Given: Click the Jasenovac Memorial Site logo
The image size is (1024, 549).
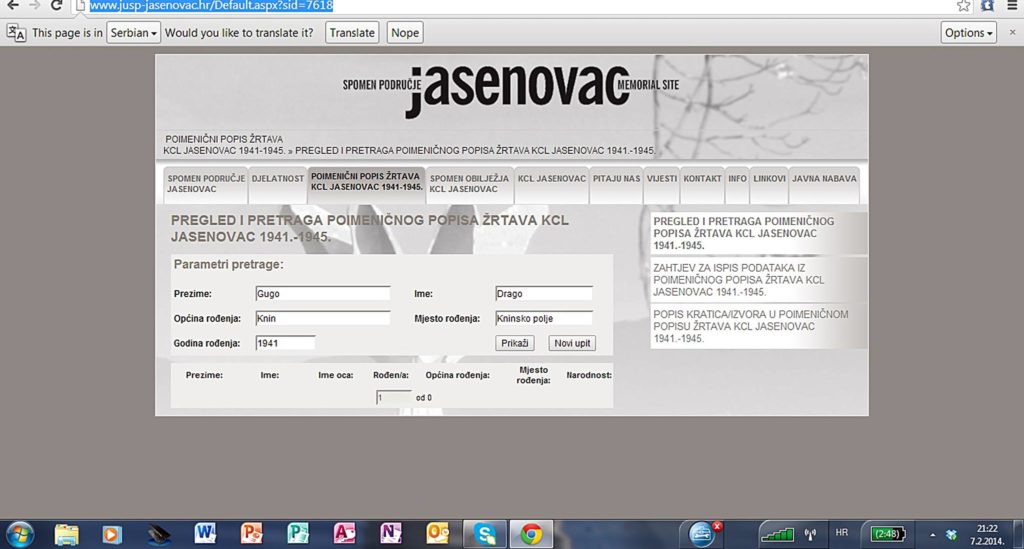Looking at the screenshot, I should pyautogui.click(x=511, y=90).
